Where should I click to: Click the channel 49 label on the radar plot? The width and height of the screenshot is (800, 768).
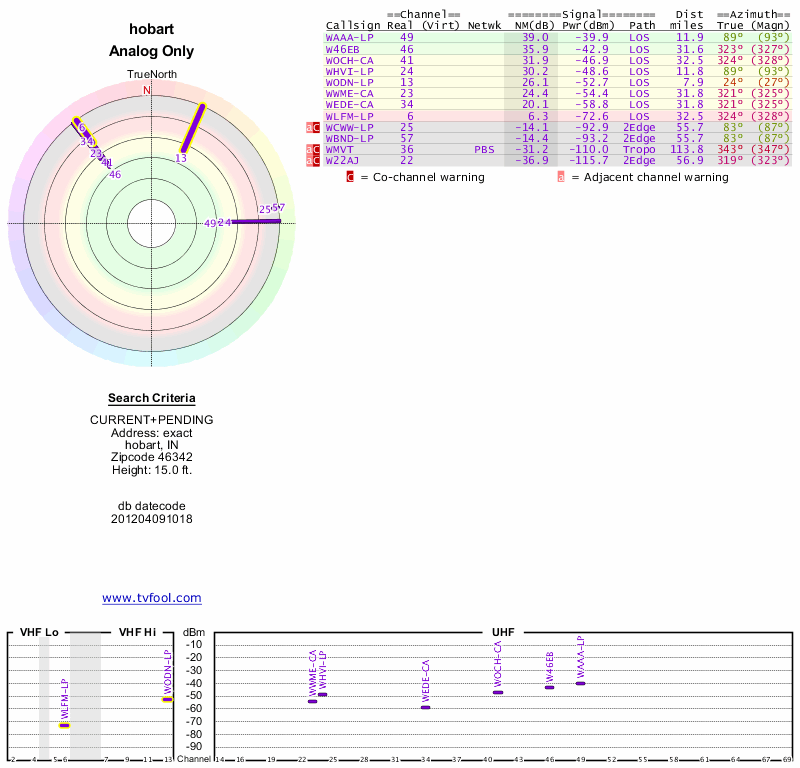[x=210, y=224]
